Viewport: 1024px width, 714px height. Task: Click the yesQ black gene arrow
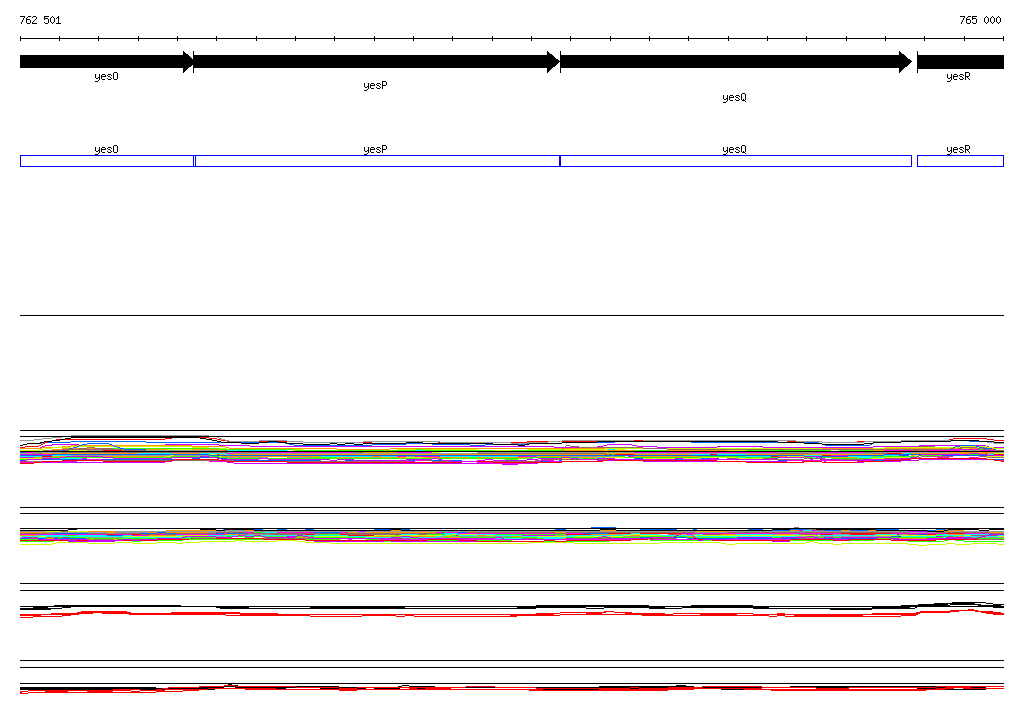click(736, 62)
